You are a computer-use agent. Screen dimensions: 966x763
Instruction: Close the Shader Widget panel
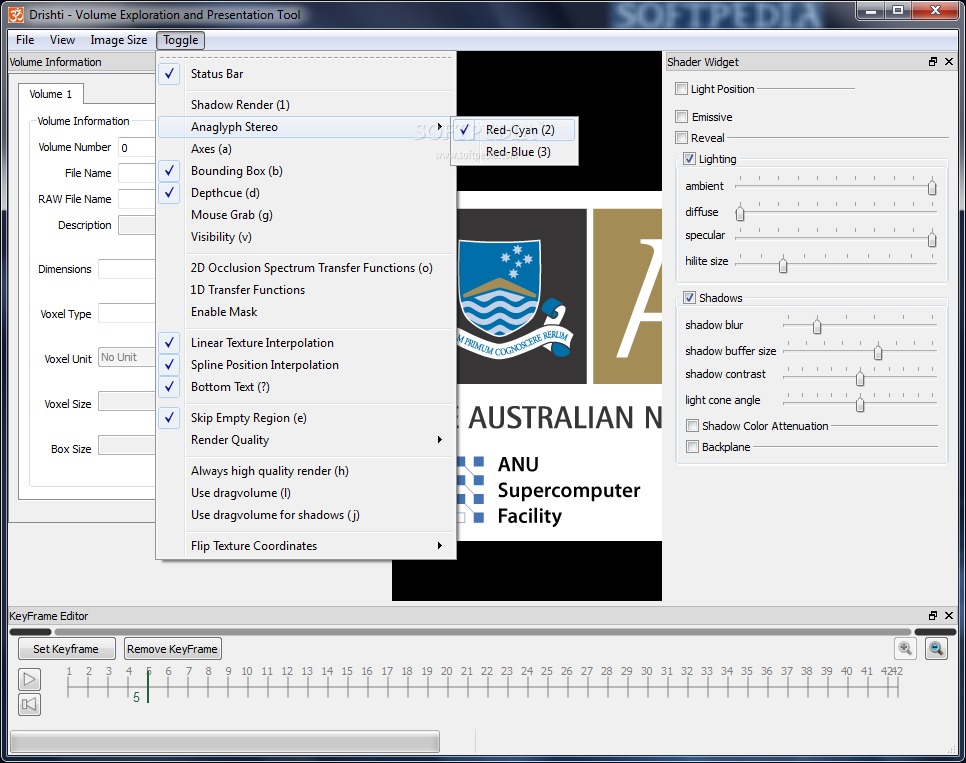point(949,62)
